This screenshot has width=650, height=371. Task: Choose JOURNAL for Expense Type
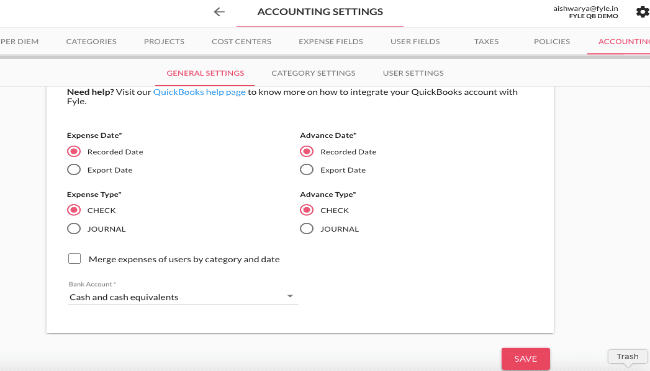74,228
